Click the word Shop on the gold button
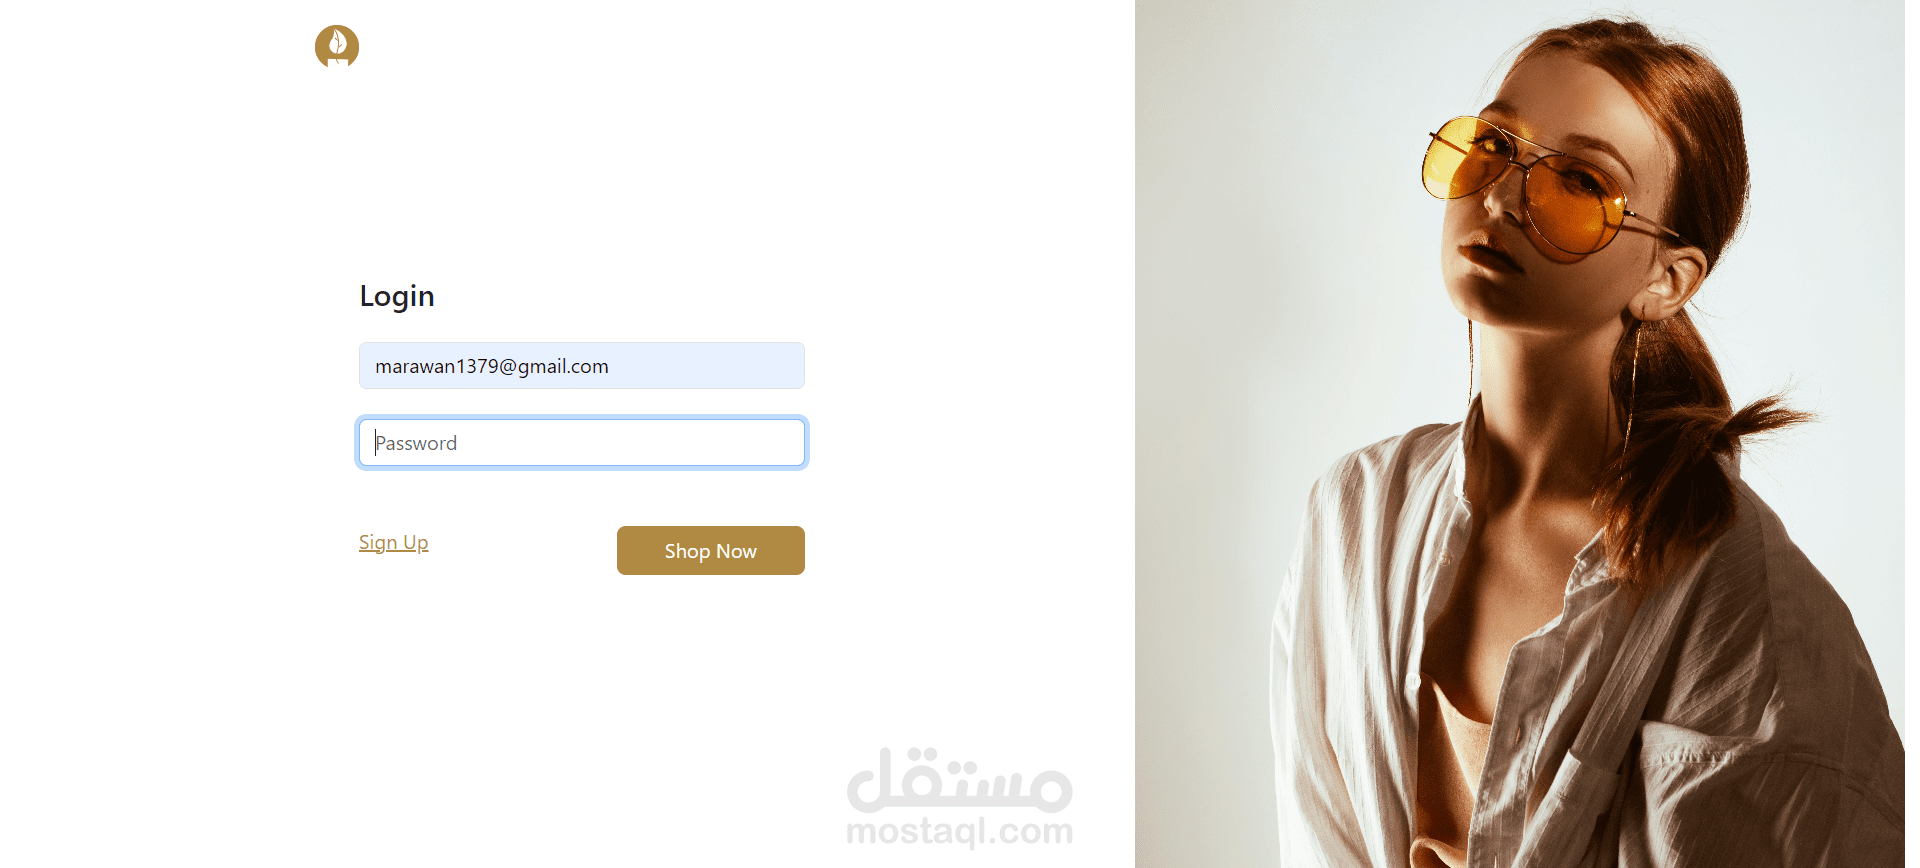 tap(687, 551)
